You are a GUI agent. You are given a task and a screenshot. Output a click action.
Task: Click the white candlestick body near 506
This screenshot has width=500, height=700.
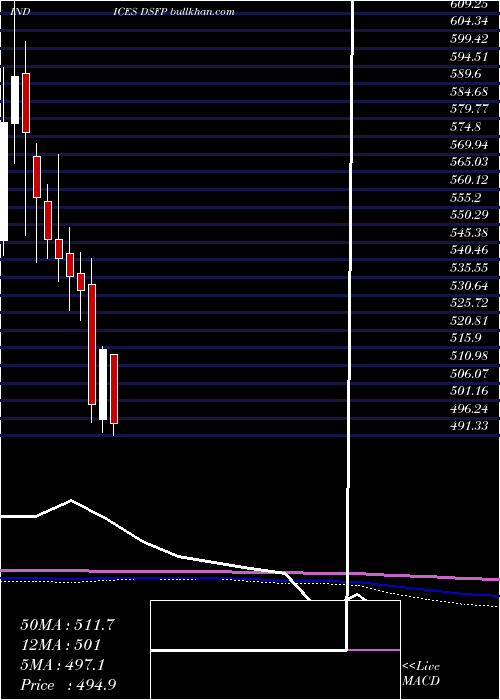click(x=103, y=384)
